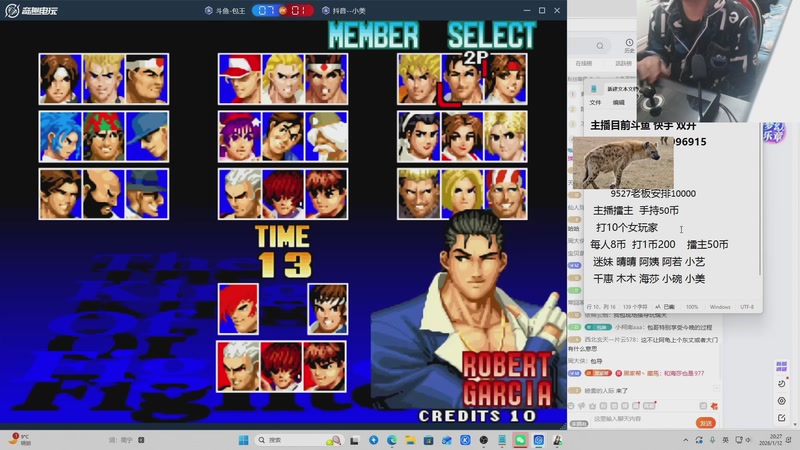The height and width of the screenshot is (450, 800).
Task: Click target circle icon in sidebar
Action: coord(781,401)
